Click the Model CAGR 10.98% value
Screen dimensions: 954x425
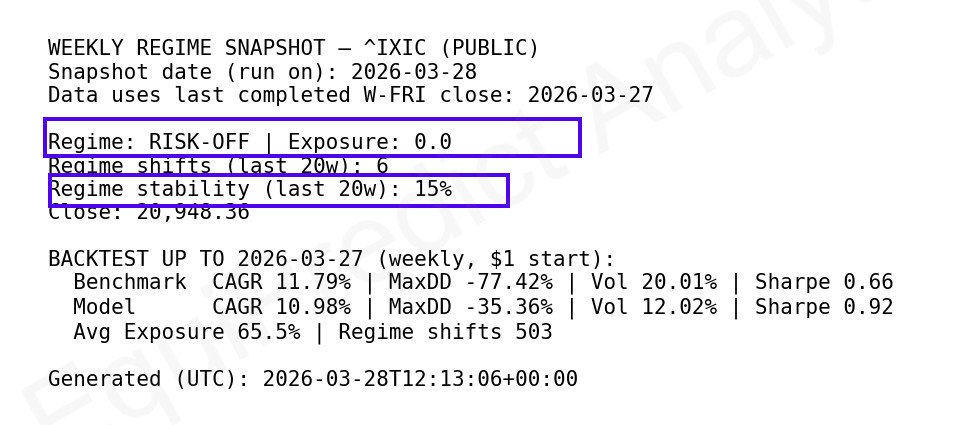(281, 306)
